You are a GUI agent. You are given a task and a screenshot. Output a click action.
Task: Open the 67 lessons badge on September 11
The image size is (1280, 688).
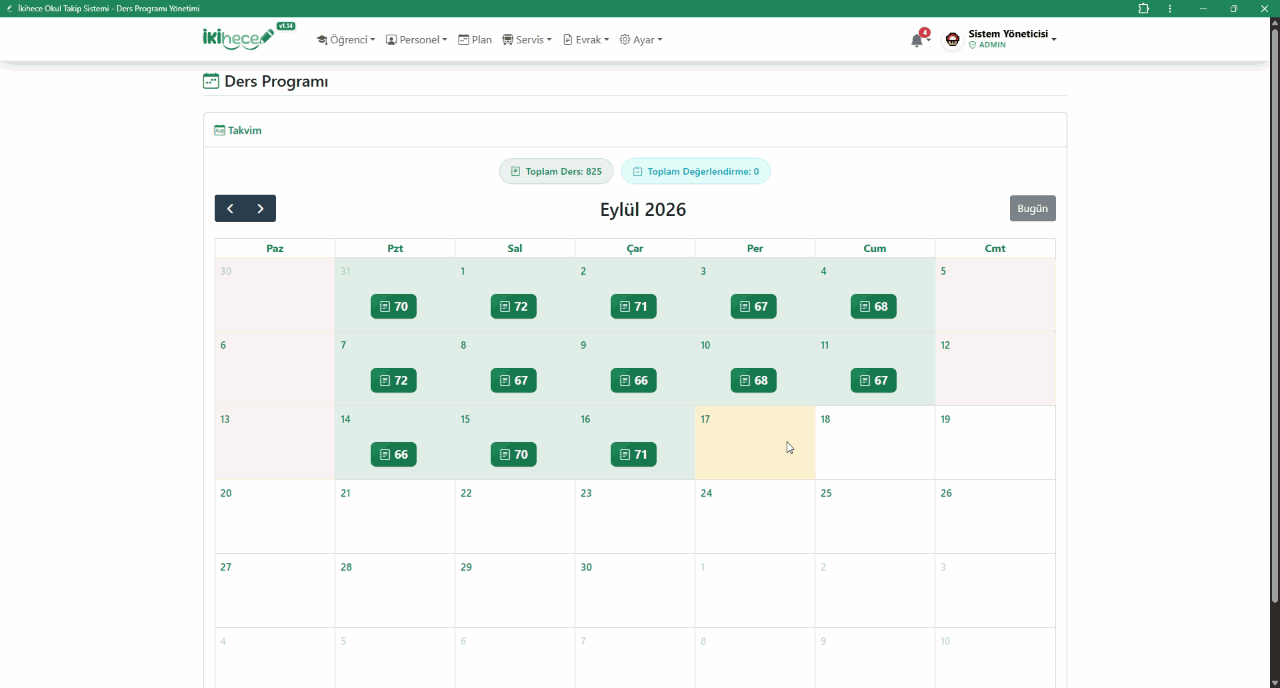coord(873,380)
